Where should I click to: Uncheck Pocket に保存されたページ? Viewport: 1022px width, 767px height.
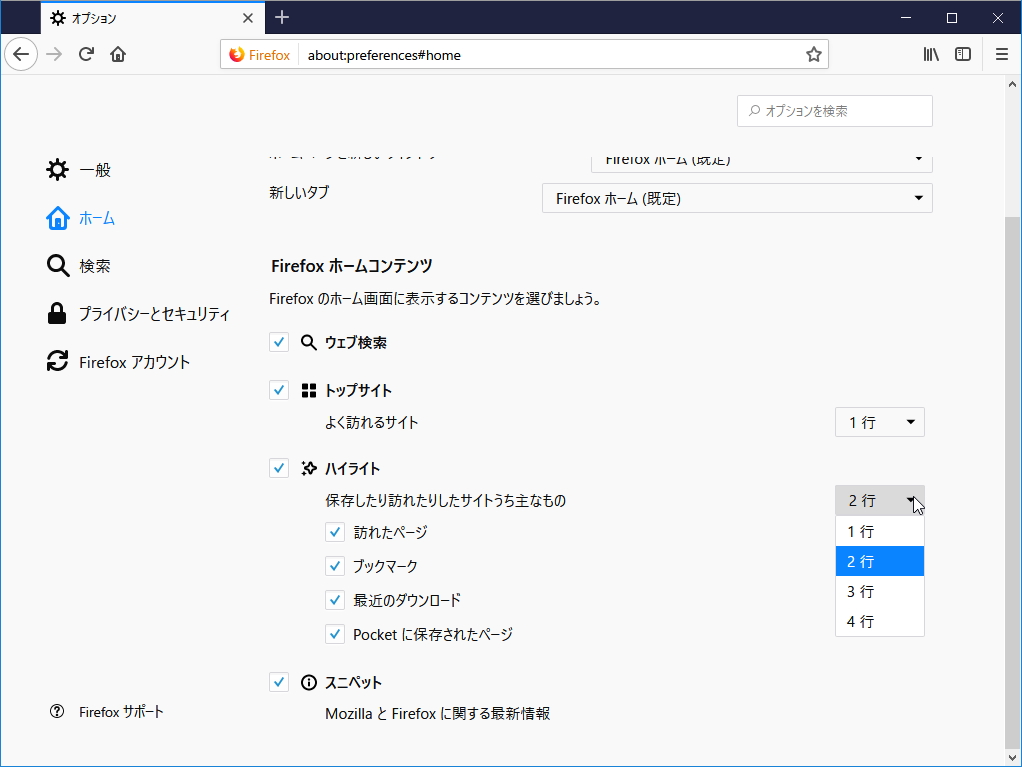coord(335,634)
